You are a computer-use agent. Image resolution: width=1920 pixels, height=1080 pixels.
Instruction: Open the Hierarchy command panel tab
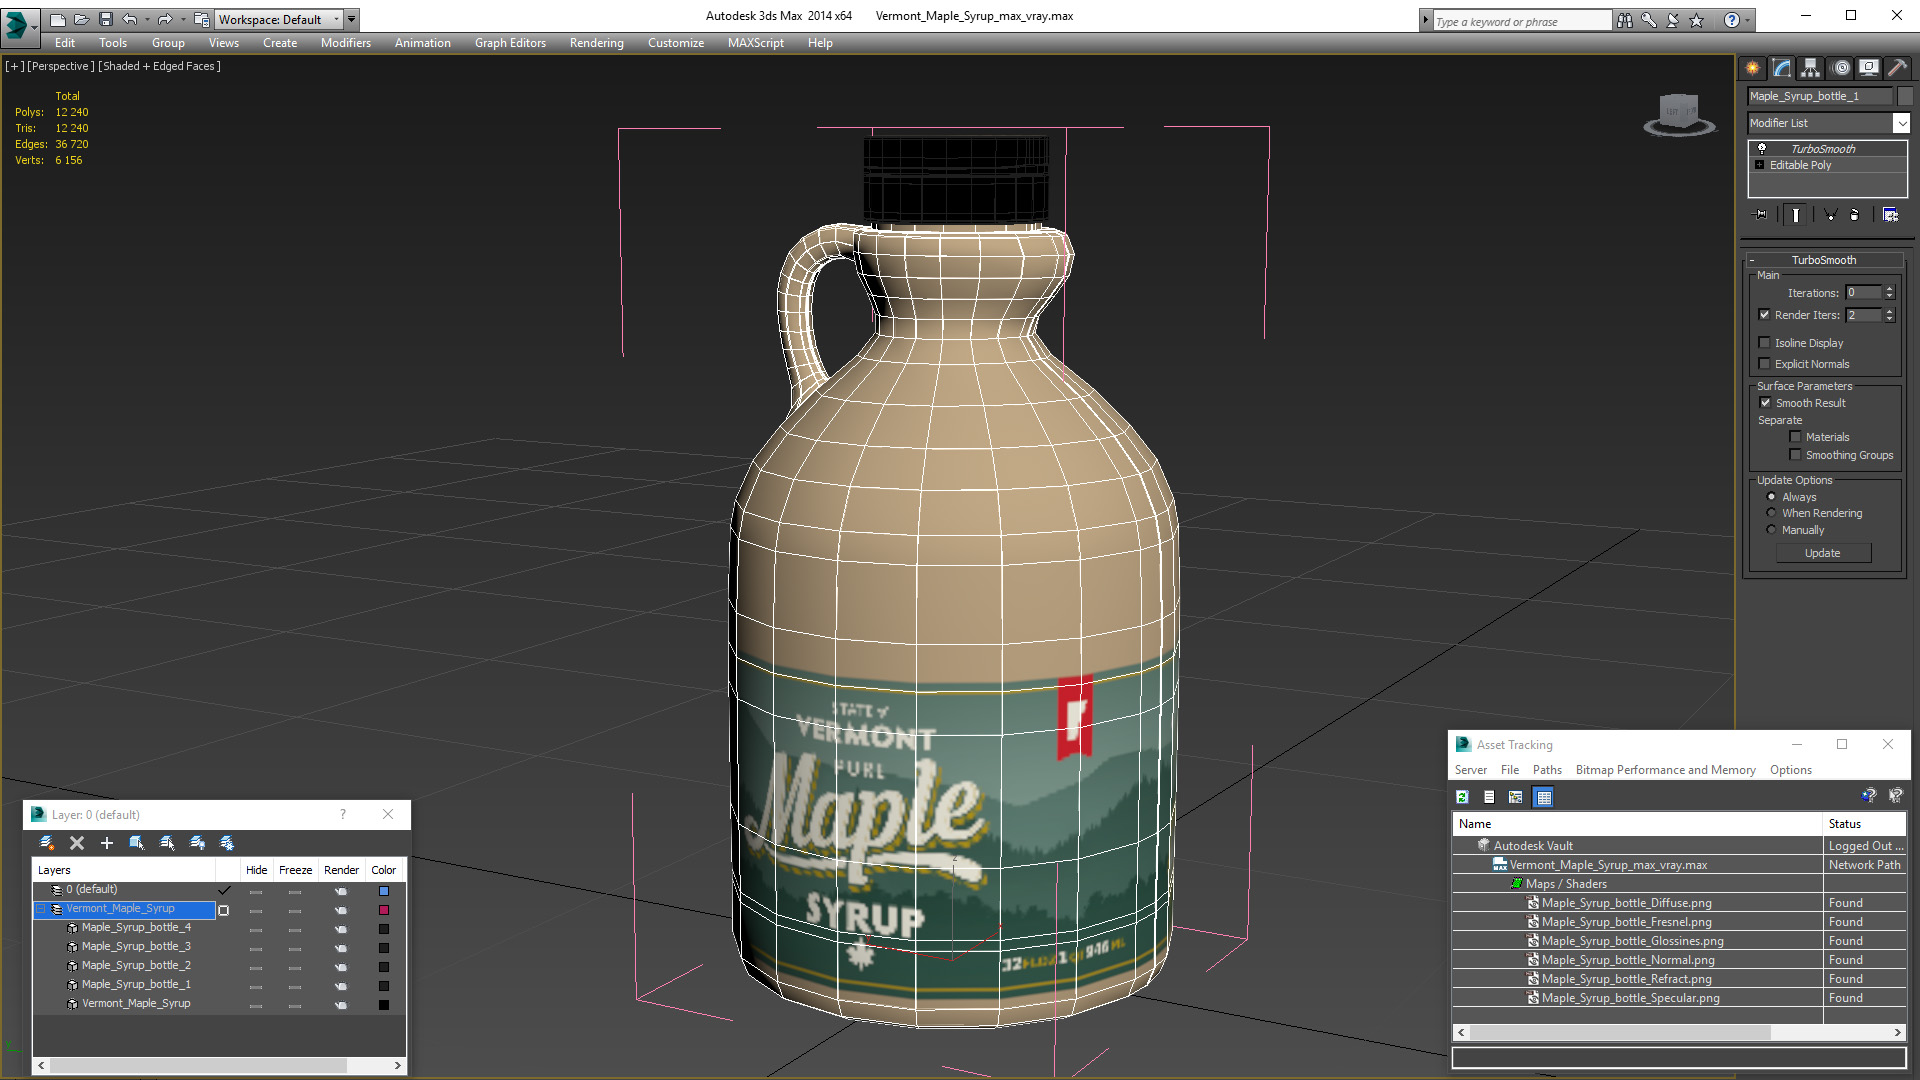point(1811,68)
